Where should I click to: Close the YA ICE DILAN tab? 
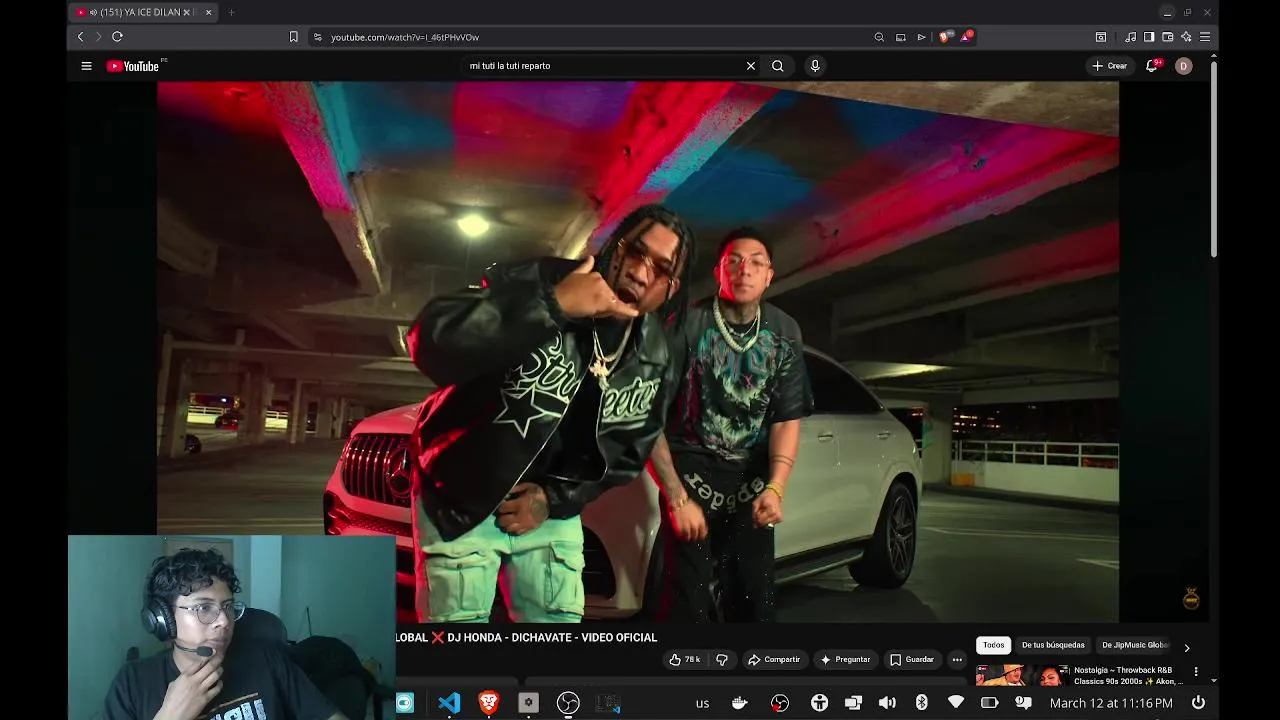208,12
